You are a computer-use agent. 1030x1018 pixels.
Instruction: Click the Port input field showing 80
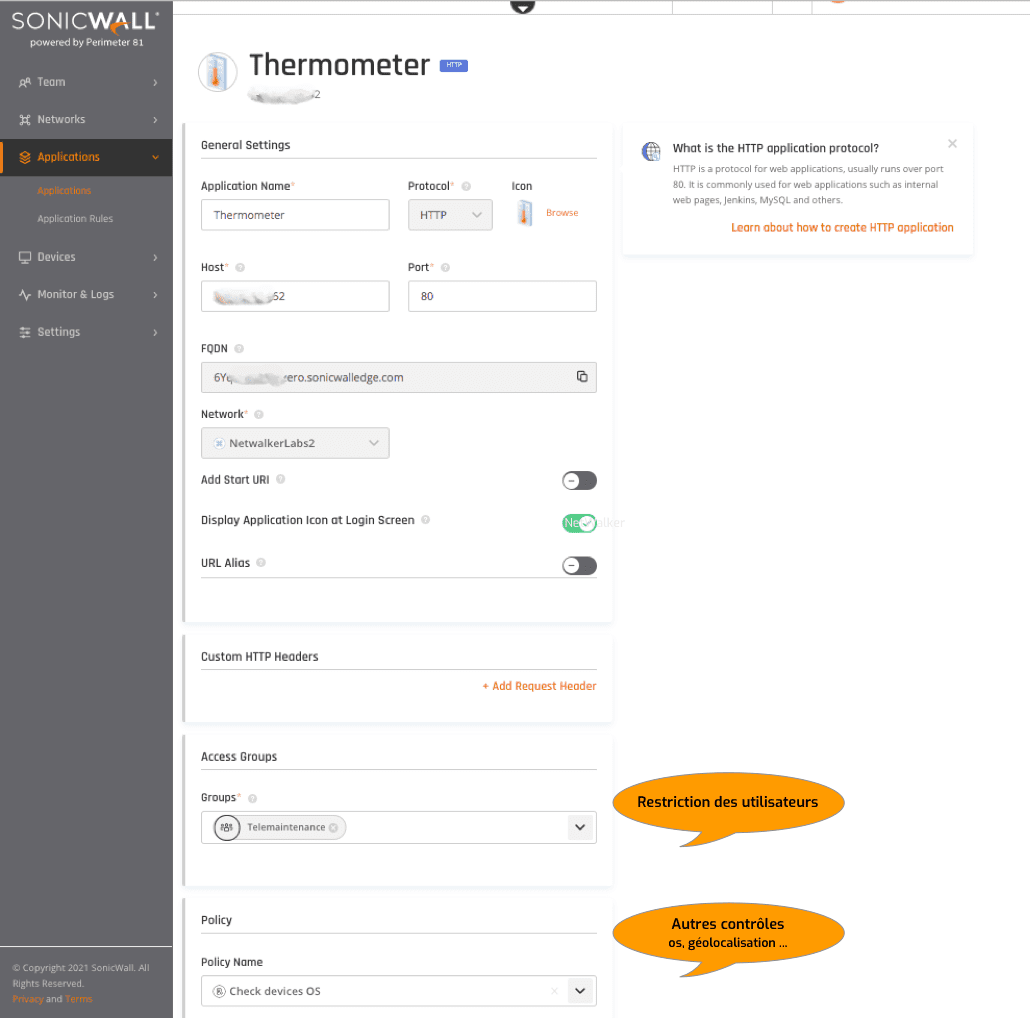pos(502,296)
